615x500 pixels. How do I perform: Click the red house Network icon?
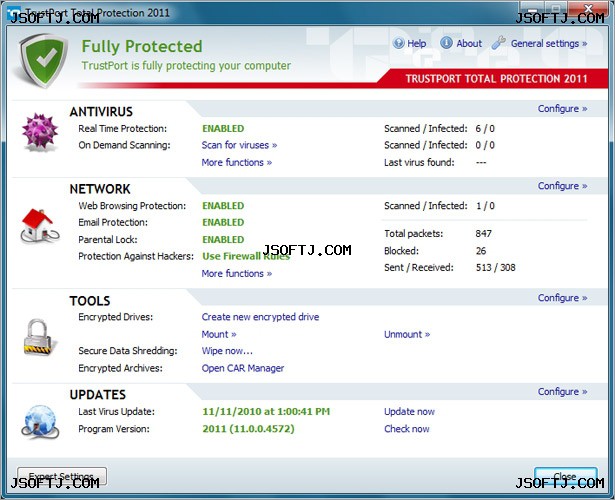pyautogui.click(x=39, y=225)
